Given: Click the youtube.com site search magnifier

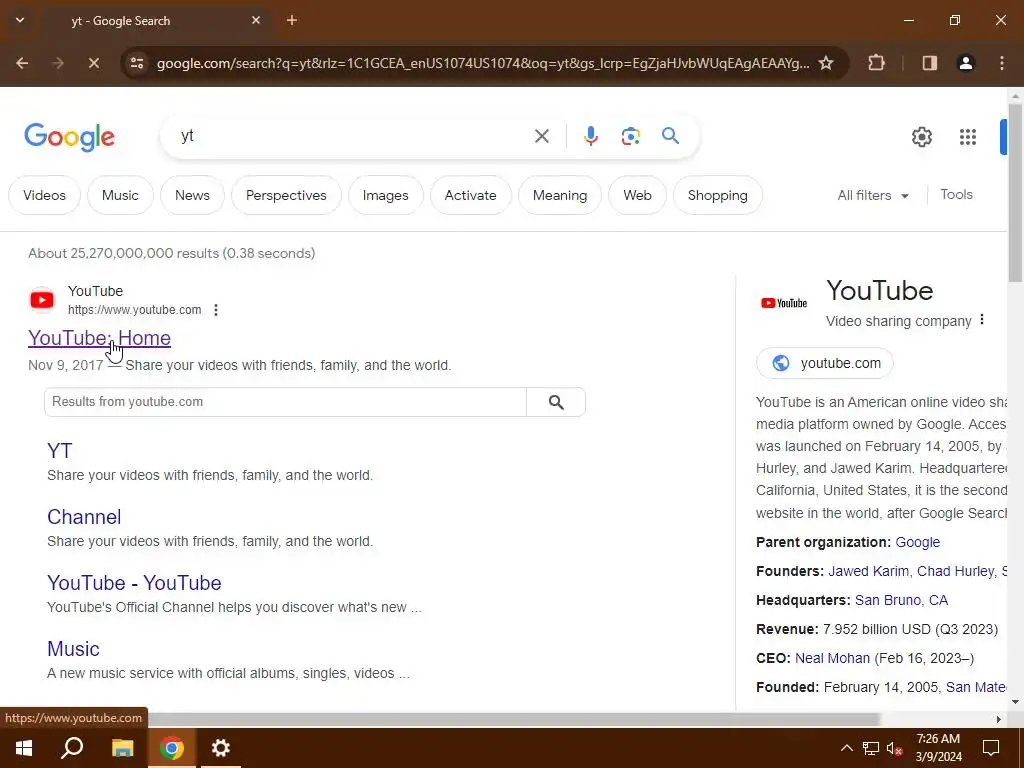Looking at the screenshot, I should point(556,402).
